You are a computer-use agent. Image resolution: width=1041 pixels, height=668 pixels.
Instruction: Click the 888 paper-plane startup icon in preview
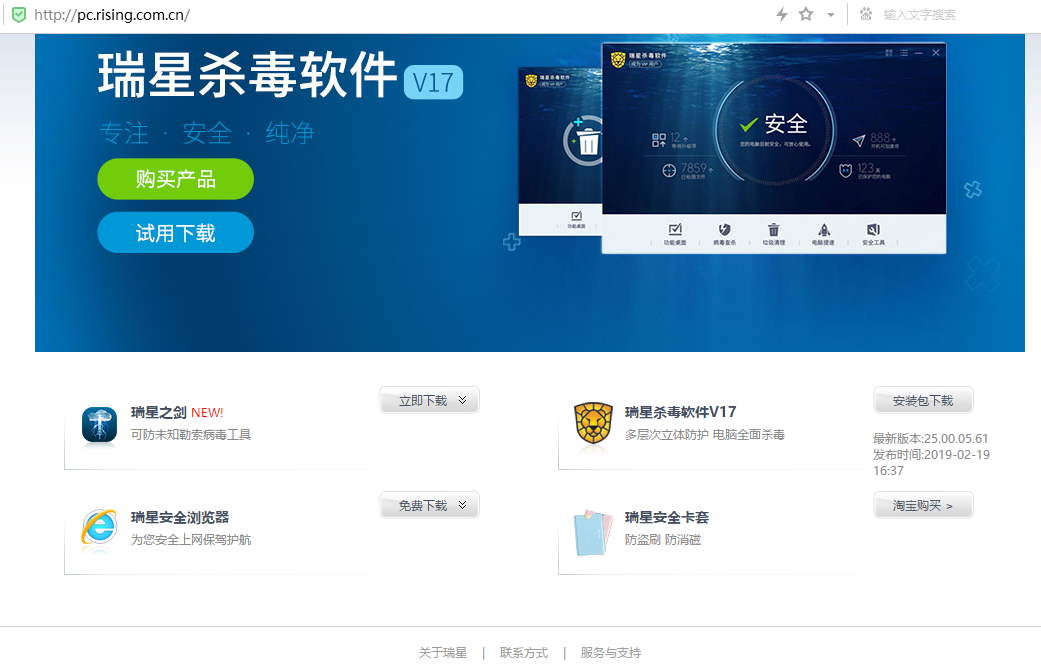coord(859,140)
